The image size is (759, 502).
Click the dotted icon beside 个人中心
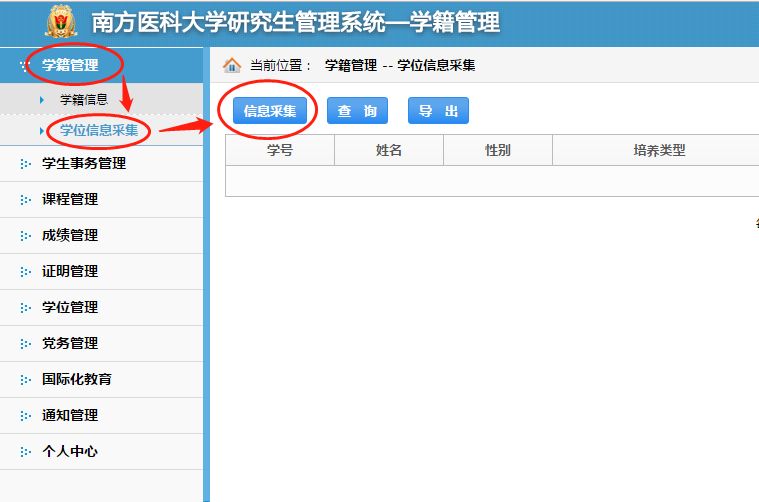pyautogui.click(x=26, y=452)
